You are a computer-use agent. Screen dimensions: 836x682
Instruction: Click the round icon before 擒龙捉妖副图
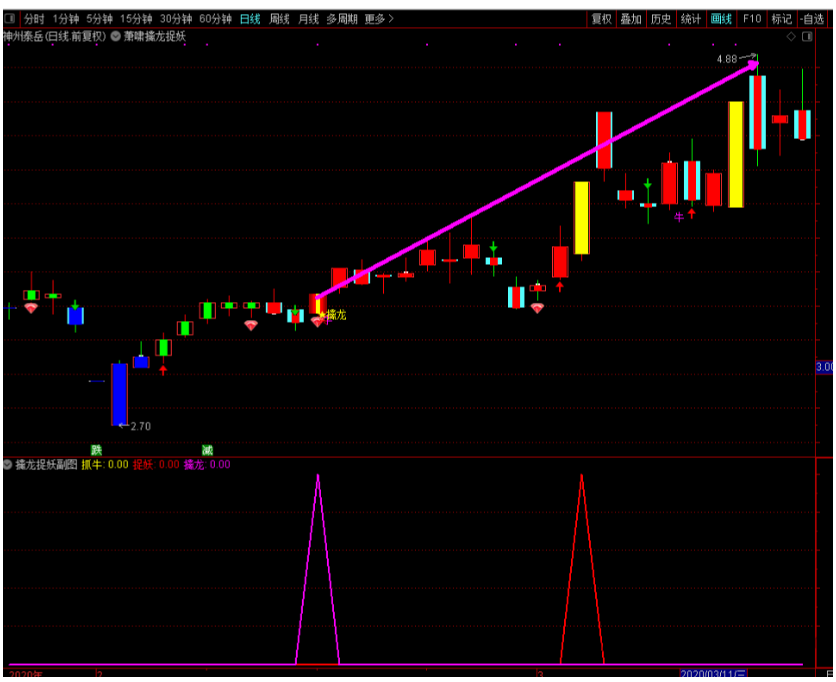8,465
